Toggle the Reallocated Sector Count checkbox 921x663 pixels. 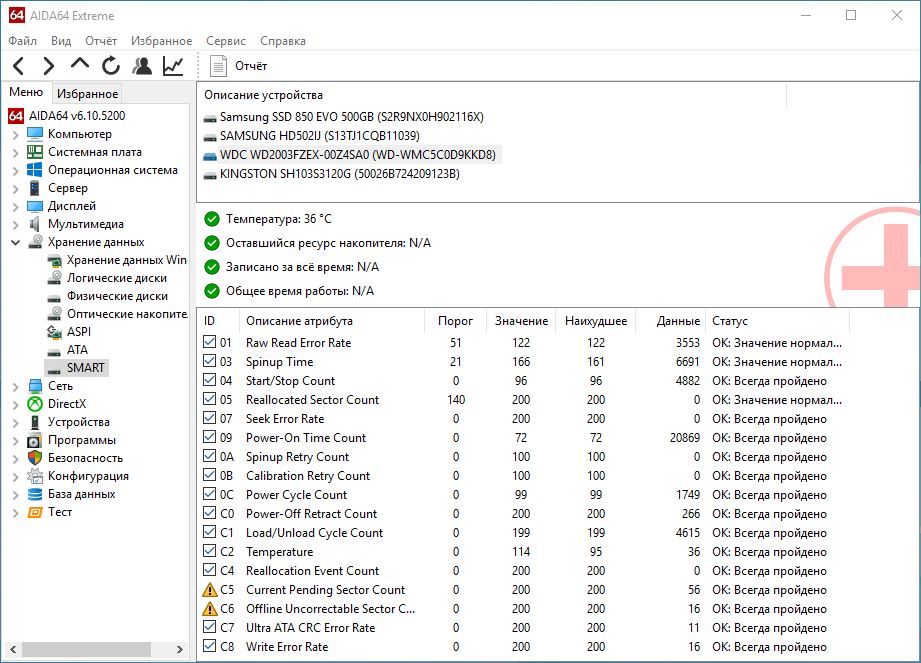[x=209, y=399]
